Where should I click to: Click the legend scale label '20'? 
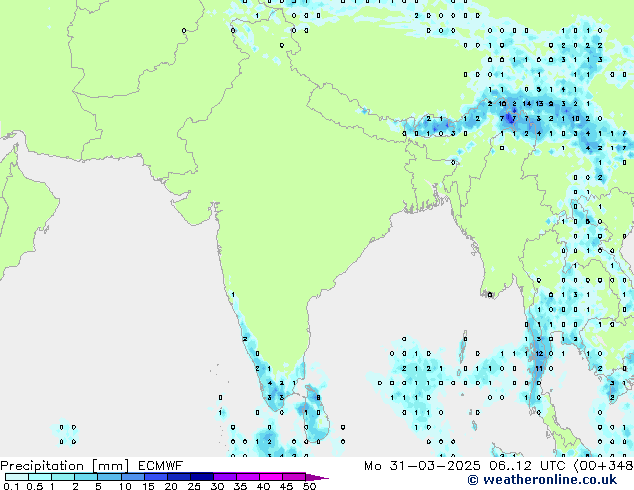point(171,486)
